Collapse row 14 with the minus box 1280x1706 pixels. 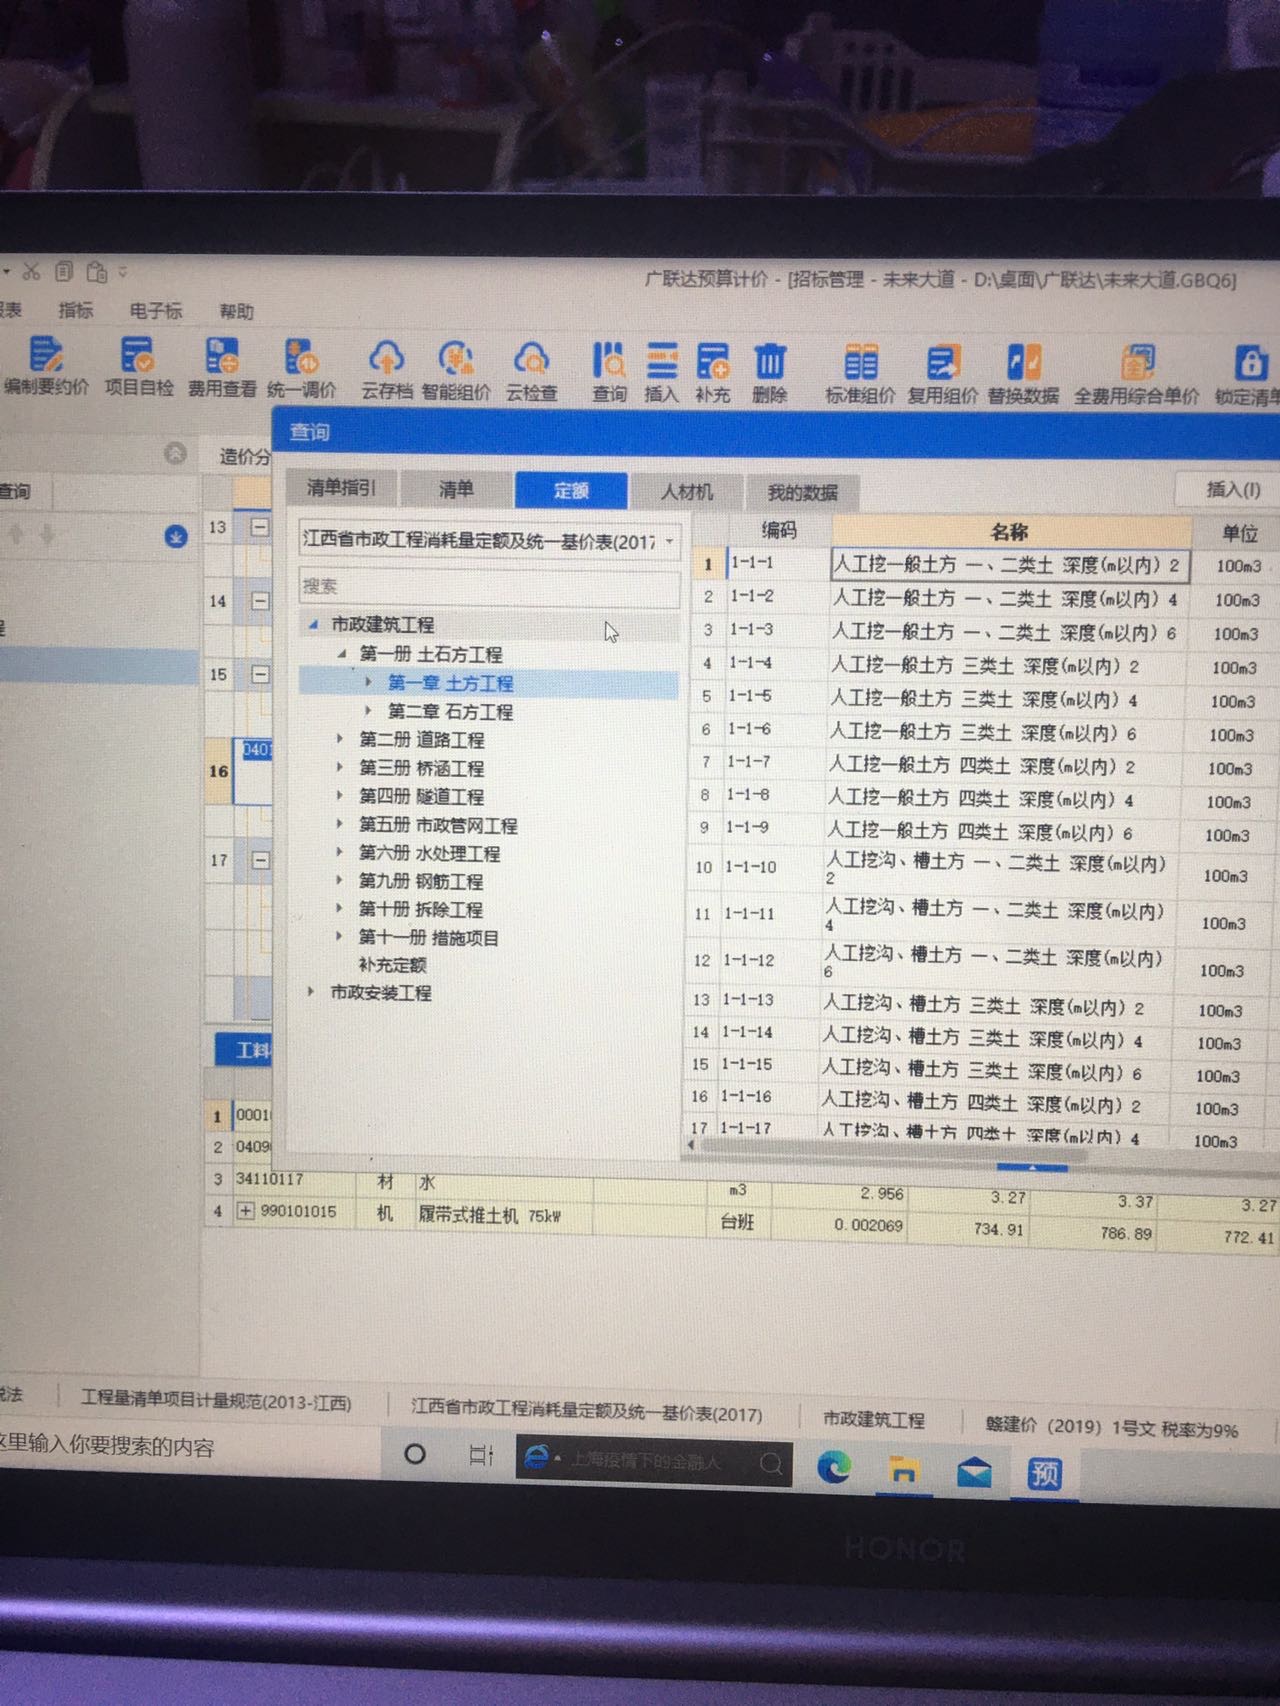tap(259, 601)
